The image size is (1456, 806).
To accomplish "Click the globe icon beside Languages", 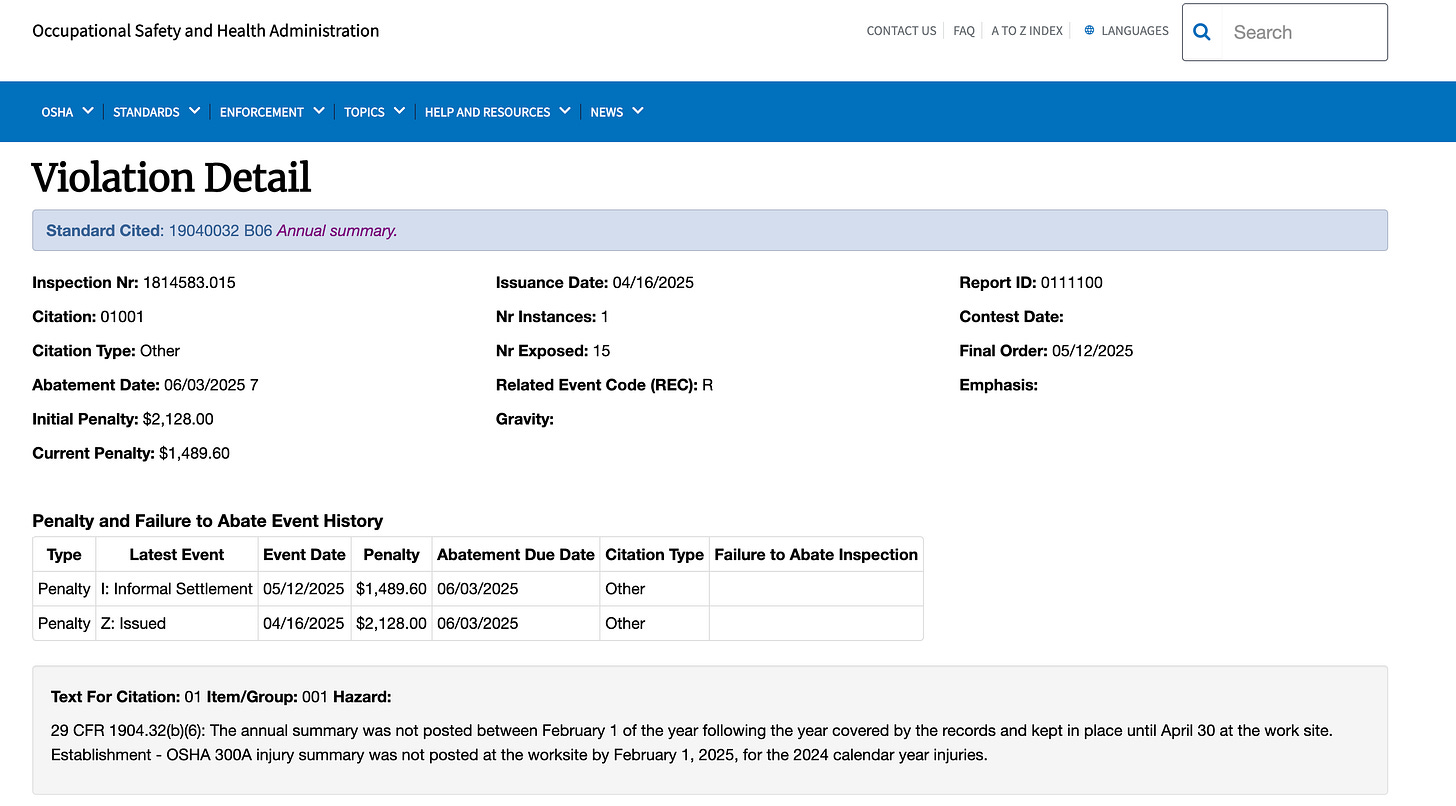I will [x=1089, y=31].
